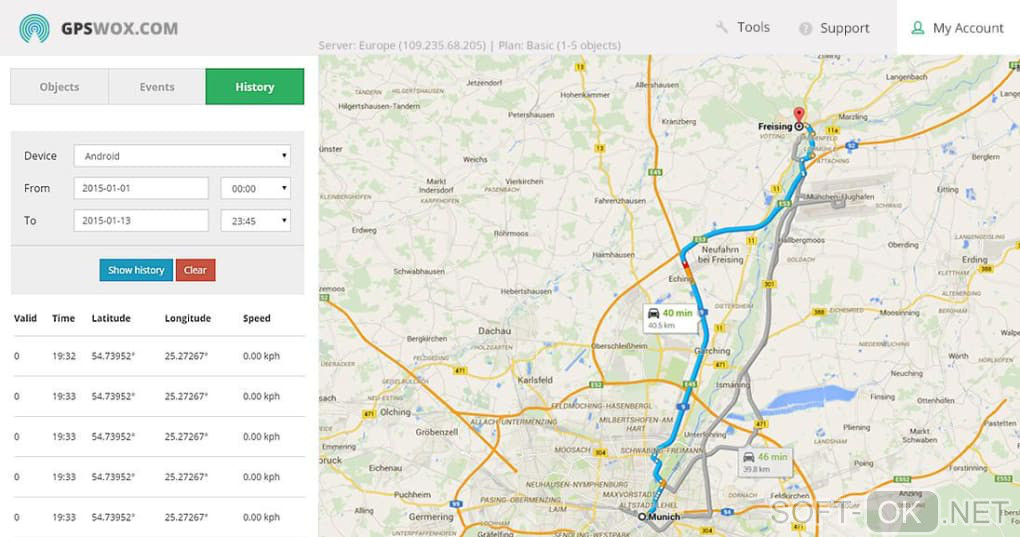
Task: Expand the Device dropdown showing Android
Action: click(182, 156)
